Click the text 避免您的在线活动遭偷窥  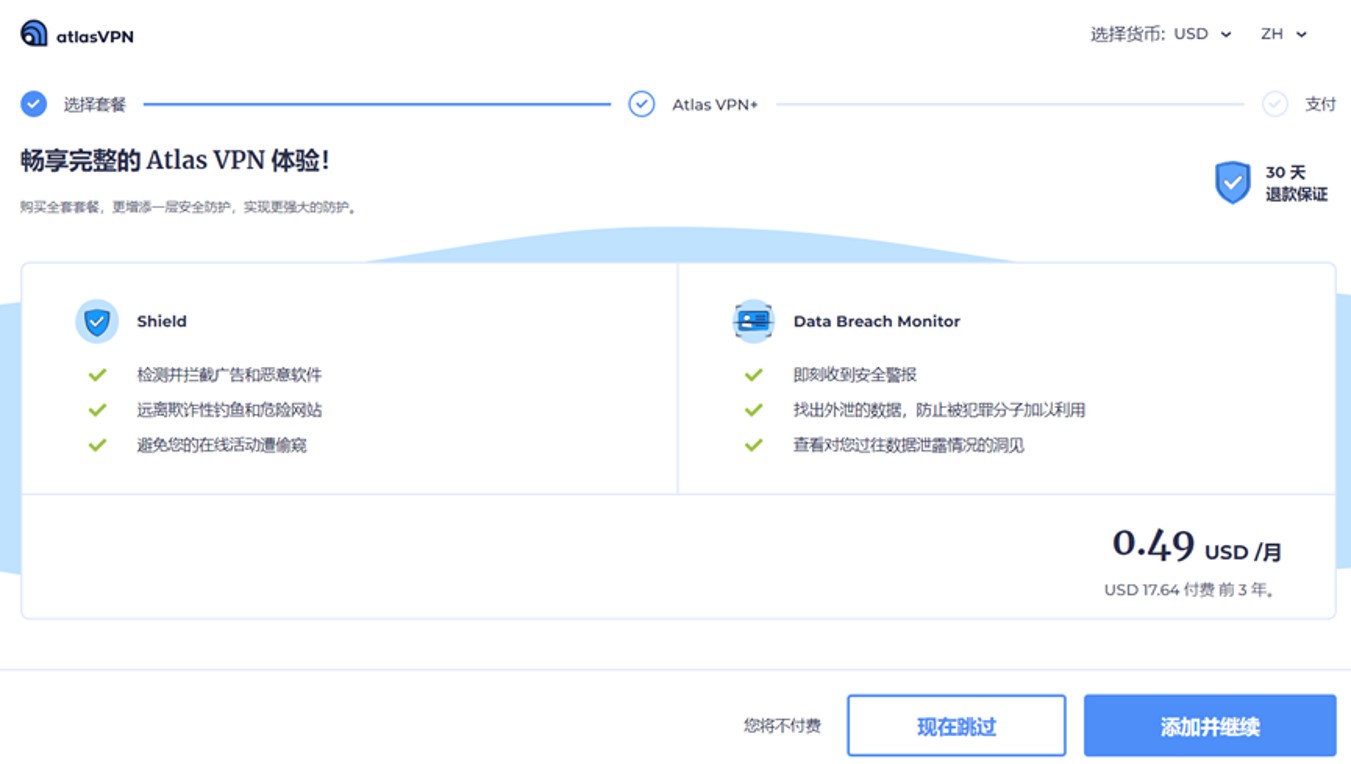point(222,445)
